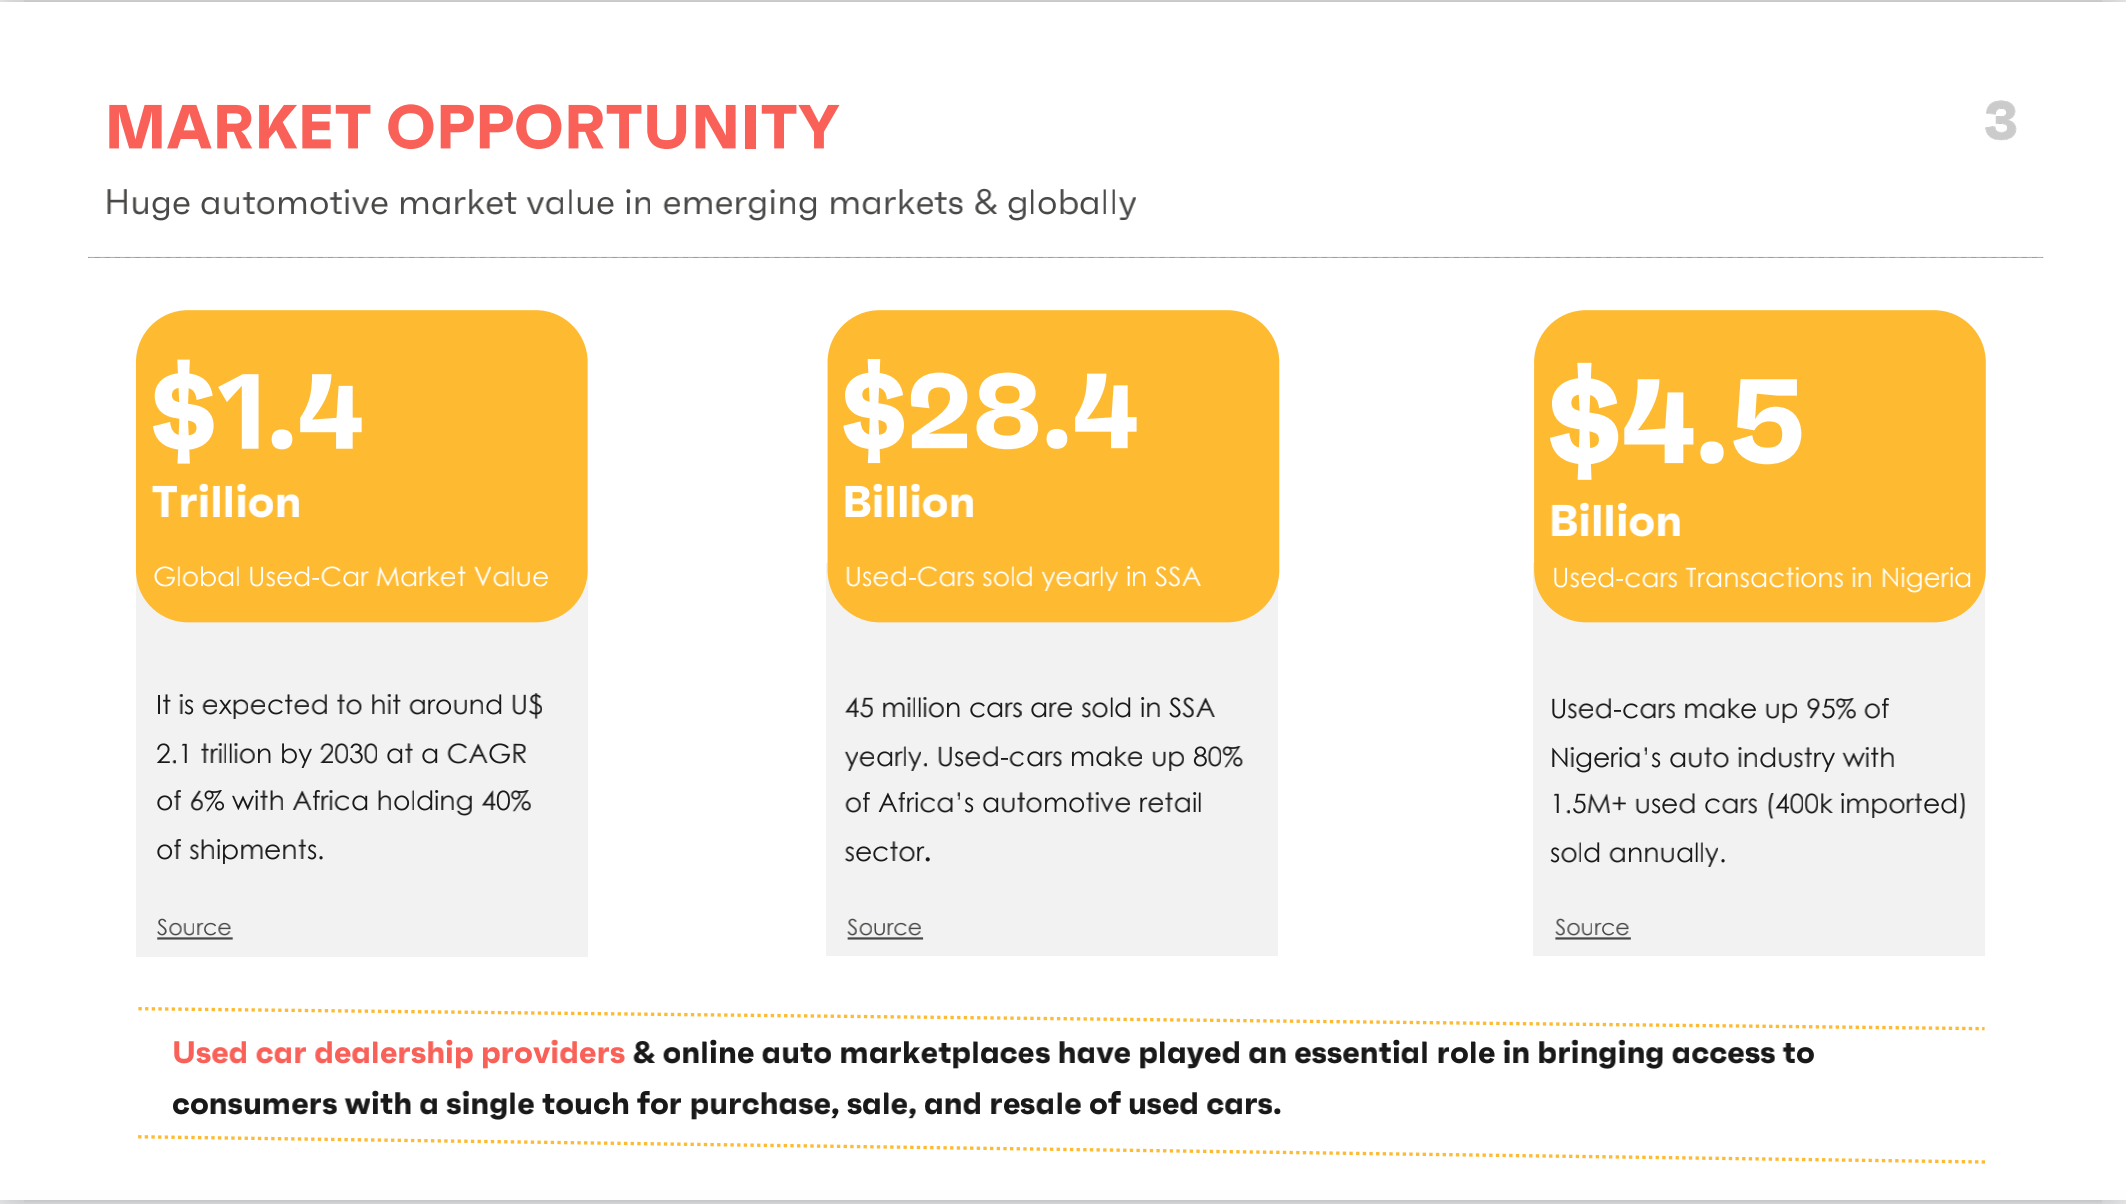
Task: Select the paragraph about Nigeria's auto industry
Action: (1757, 780)
